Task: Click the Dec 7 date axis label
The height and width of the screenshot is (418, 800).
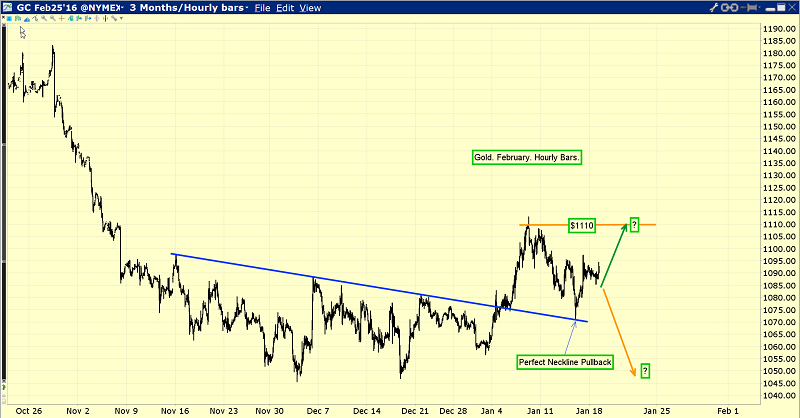Action: 318,411
